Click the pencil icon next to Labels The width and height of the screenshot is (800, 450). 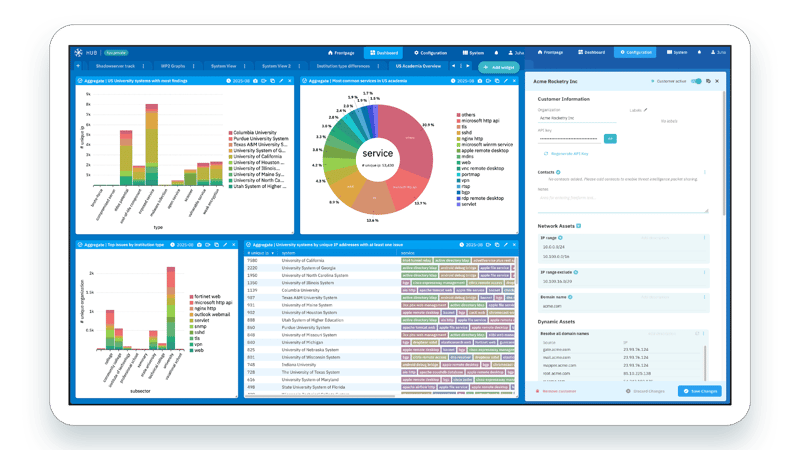pos(645,110)
